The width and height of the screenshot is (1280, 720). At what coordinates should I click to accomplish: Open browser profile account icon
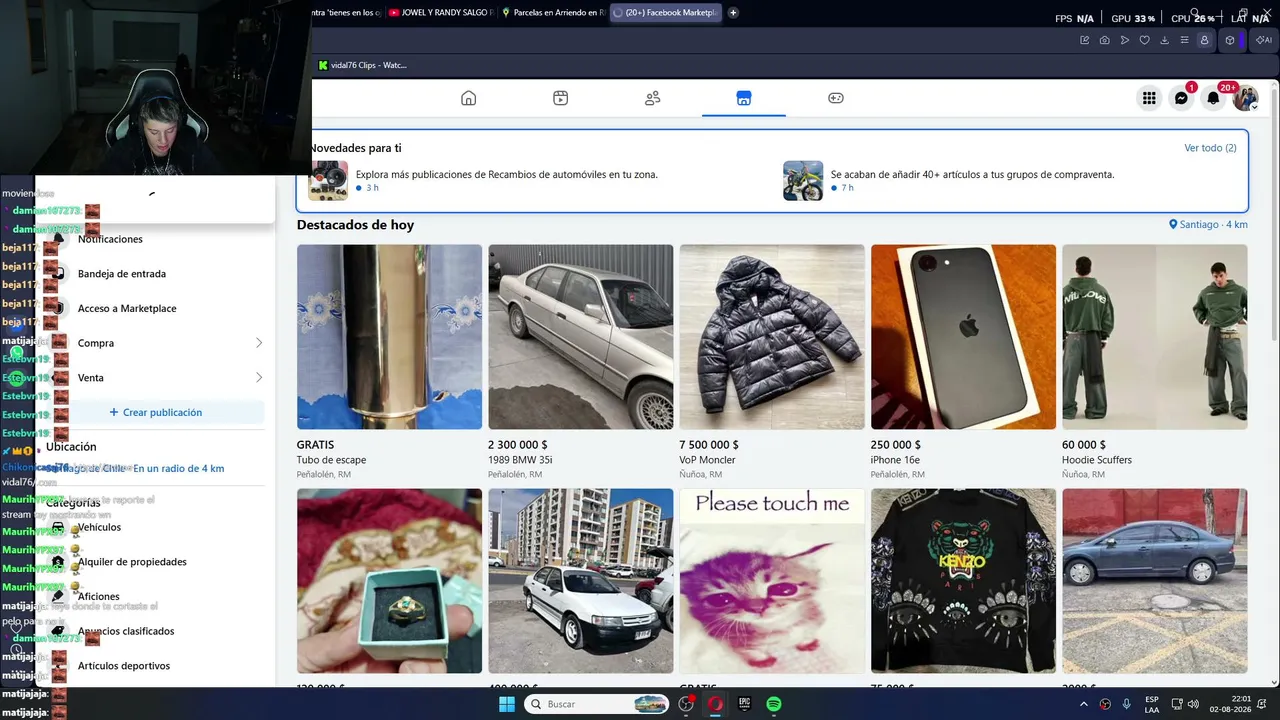pos(1204,40)
